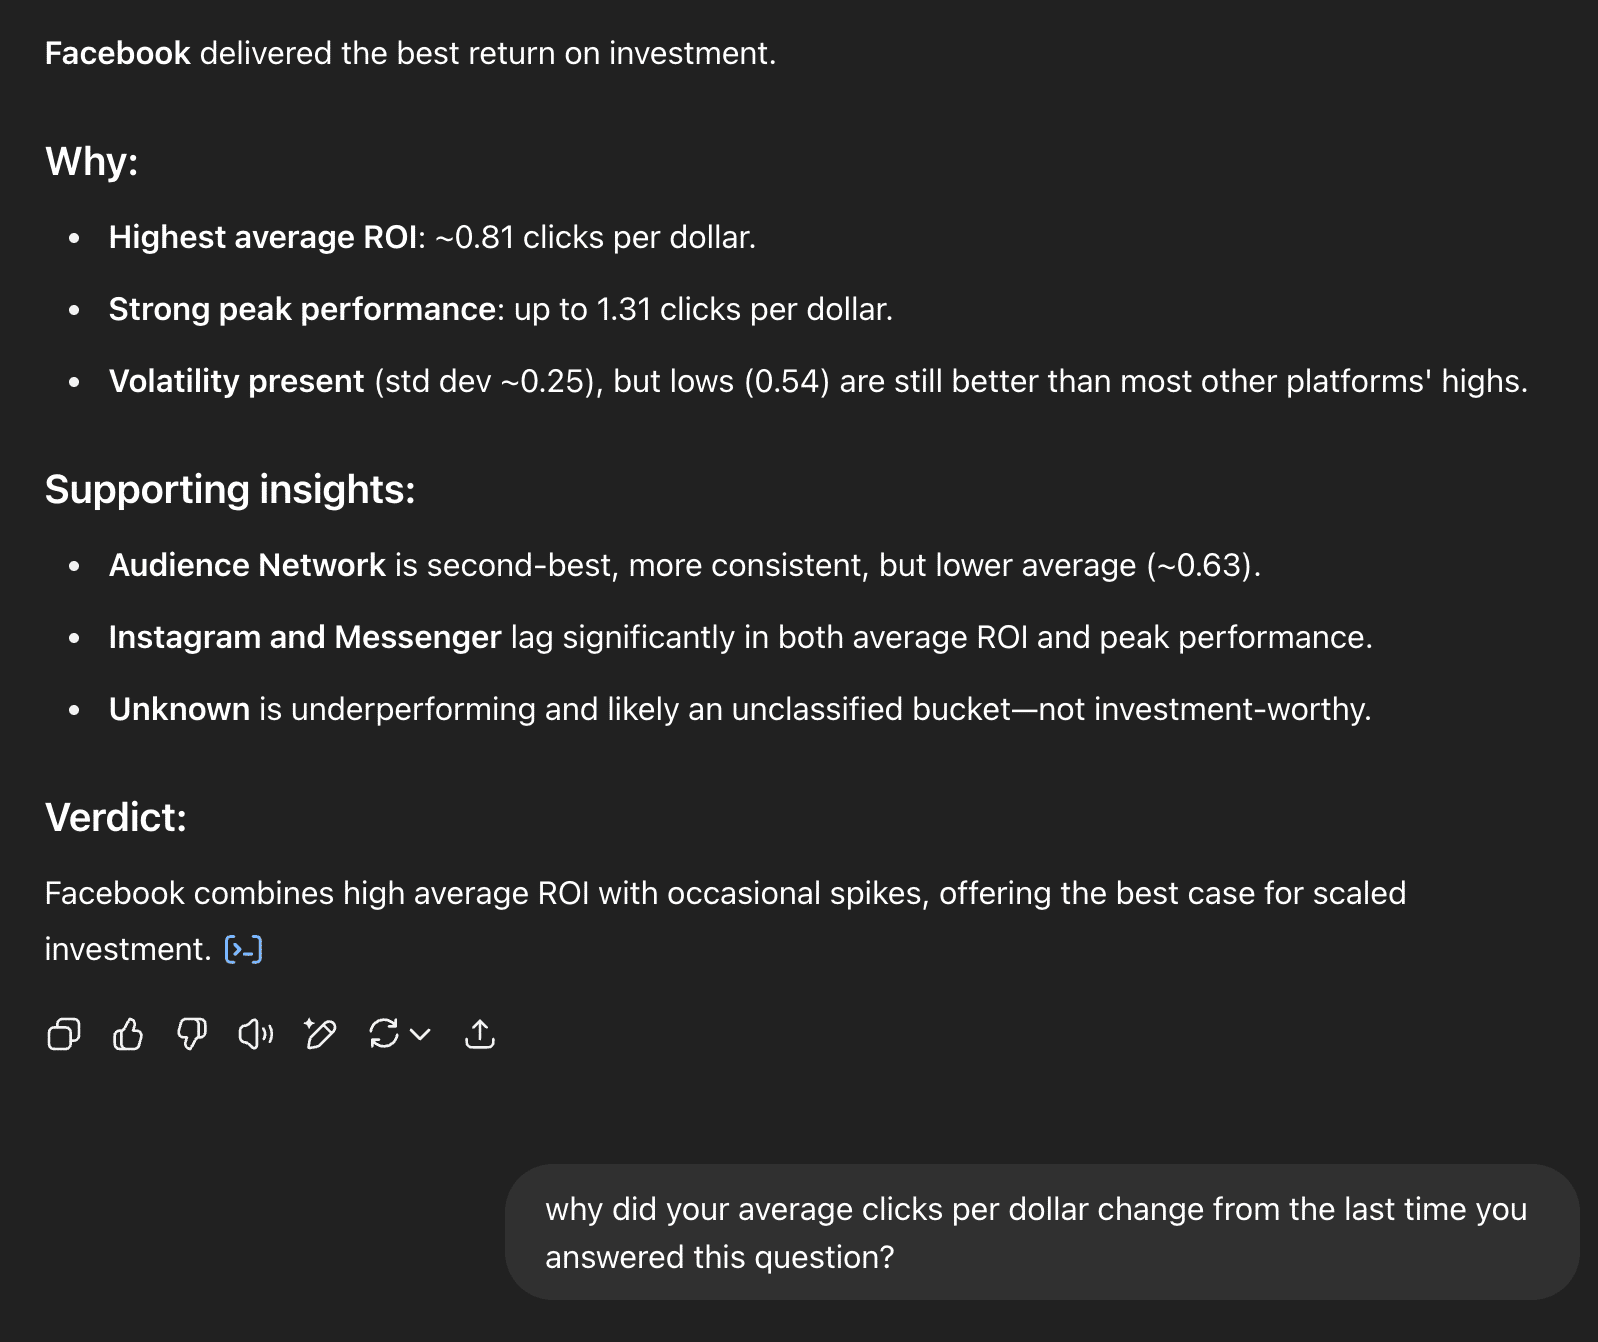The image size is (1598, 1342).
Task: Share the response via the upload arrow icon
Action: pyautogui.click(x=480, y=1034)
